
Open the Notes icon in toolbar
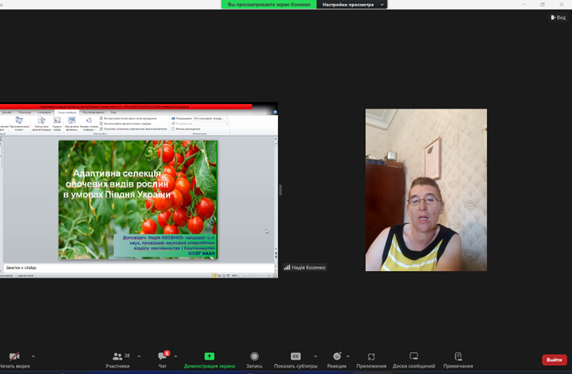click(x=458, y=356)
